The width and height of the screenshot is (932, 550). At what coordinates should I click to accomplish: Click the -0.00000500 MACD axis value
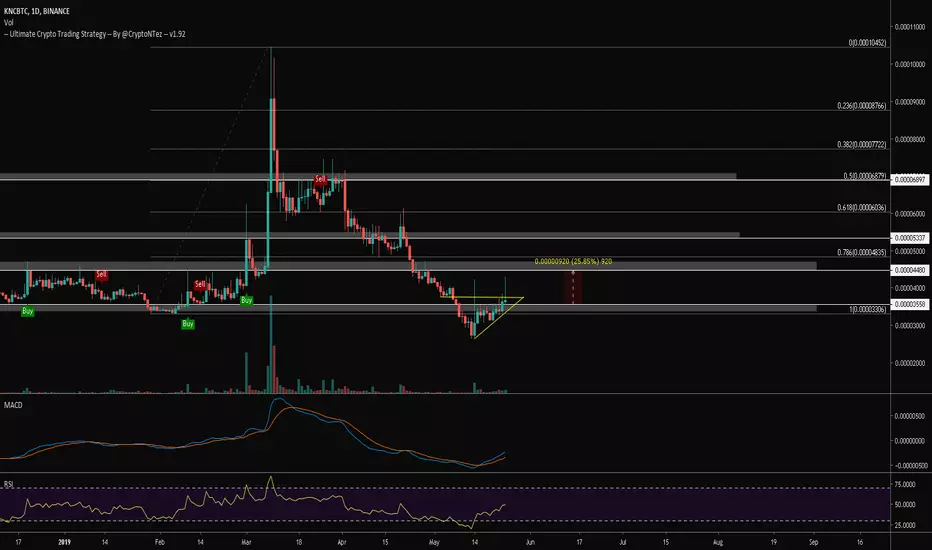(x=909, y=466)
